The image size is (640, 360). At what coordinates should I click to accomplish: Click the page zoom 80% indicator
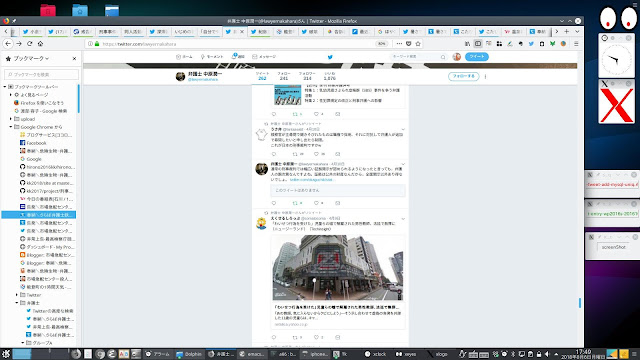(x=381, y=44)
